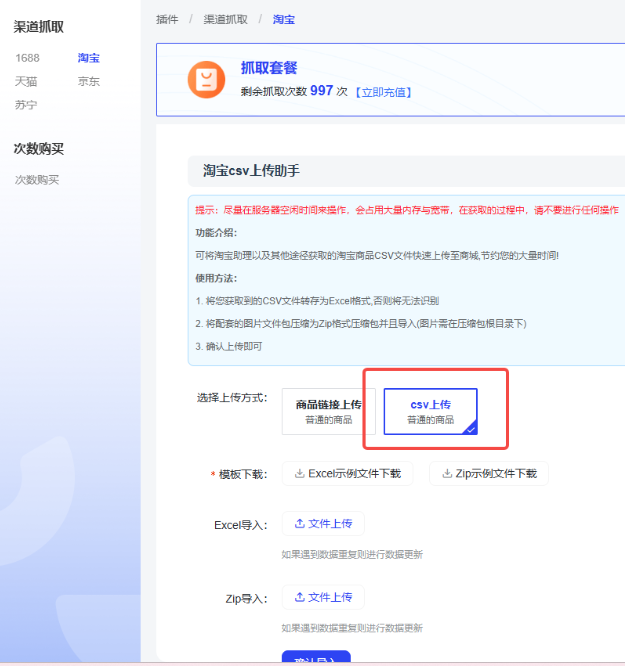625x666 pixels.
Task: Navigate to 渠道抓取 via breadcrumb
Action: (225, 19)
